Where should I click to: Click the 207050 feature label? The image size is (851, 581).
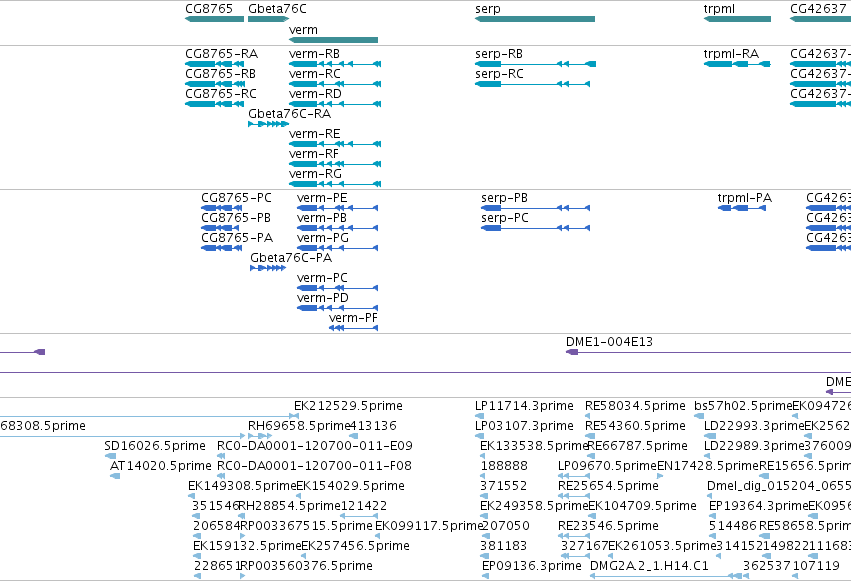[x=505, y=526]
